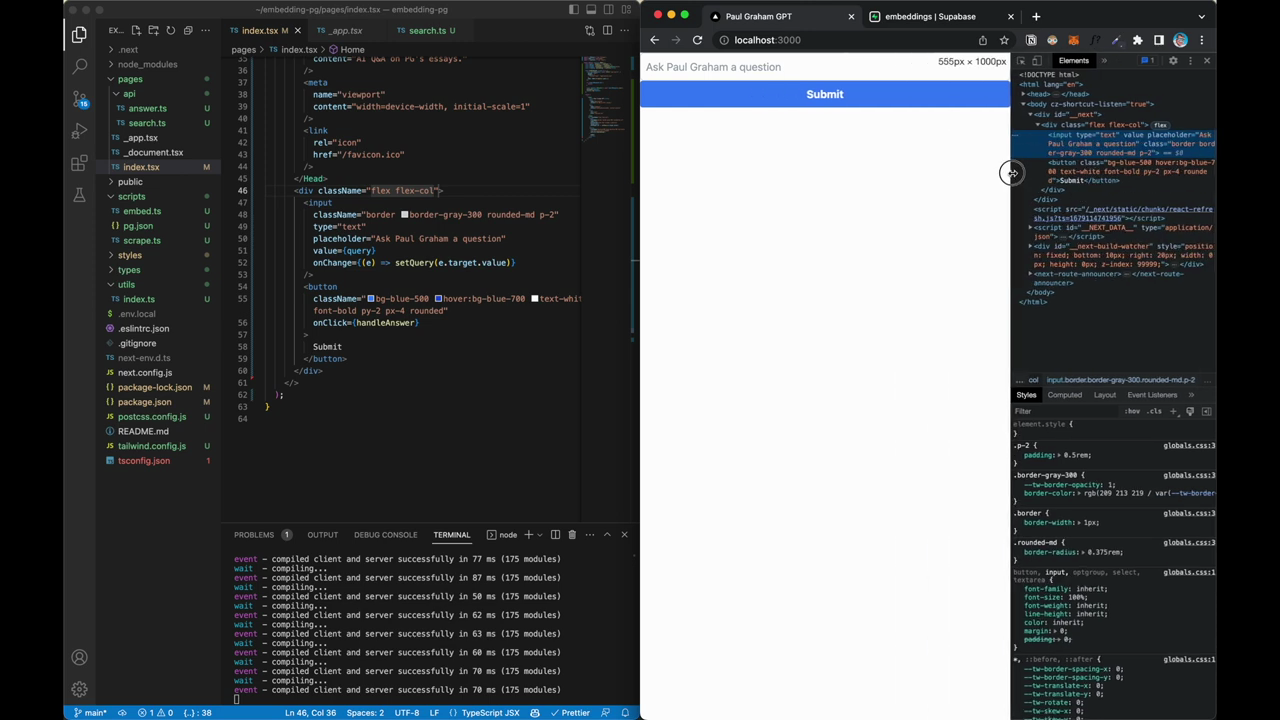Screen dimensions: 1280x720
Task: Expand the styles folder
Action: pyautogui.click(x=130, y=255)
